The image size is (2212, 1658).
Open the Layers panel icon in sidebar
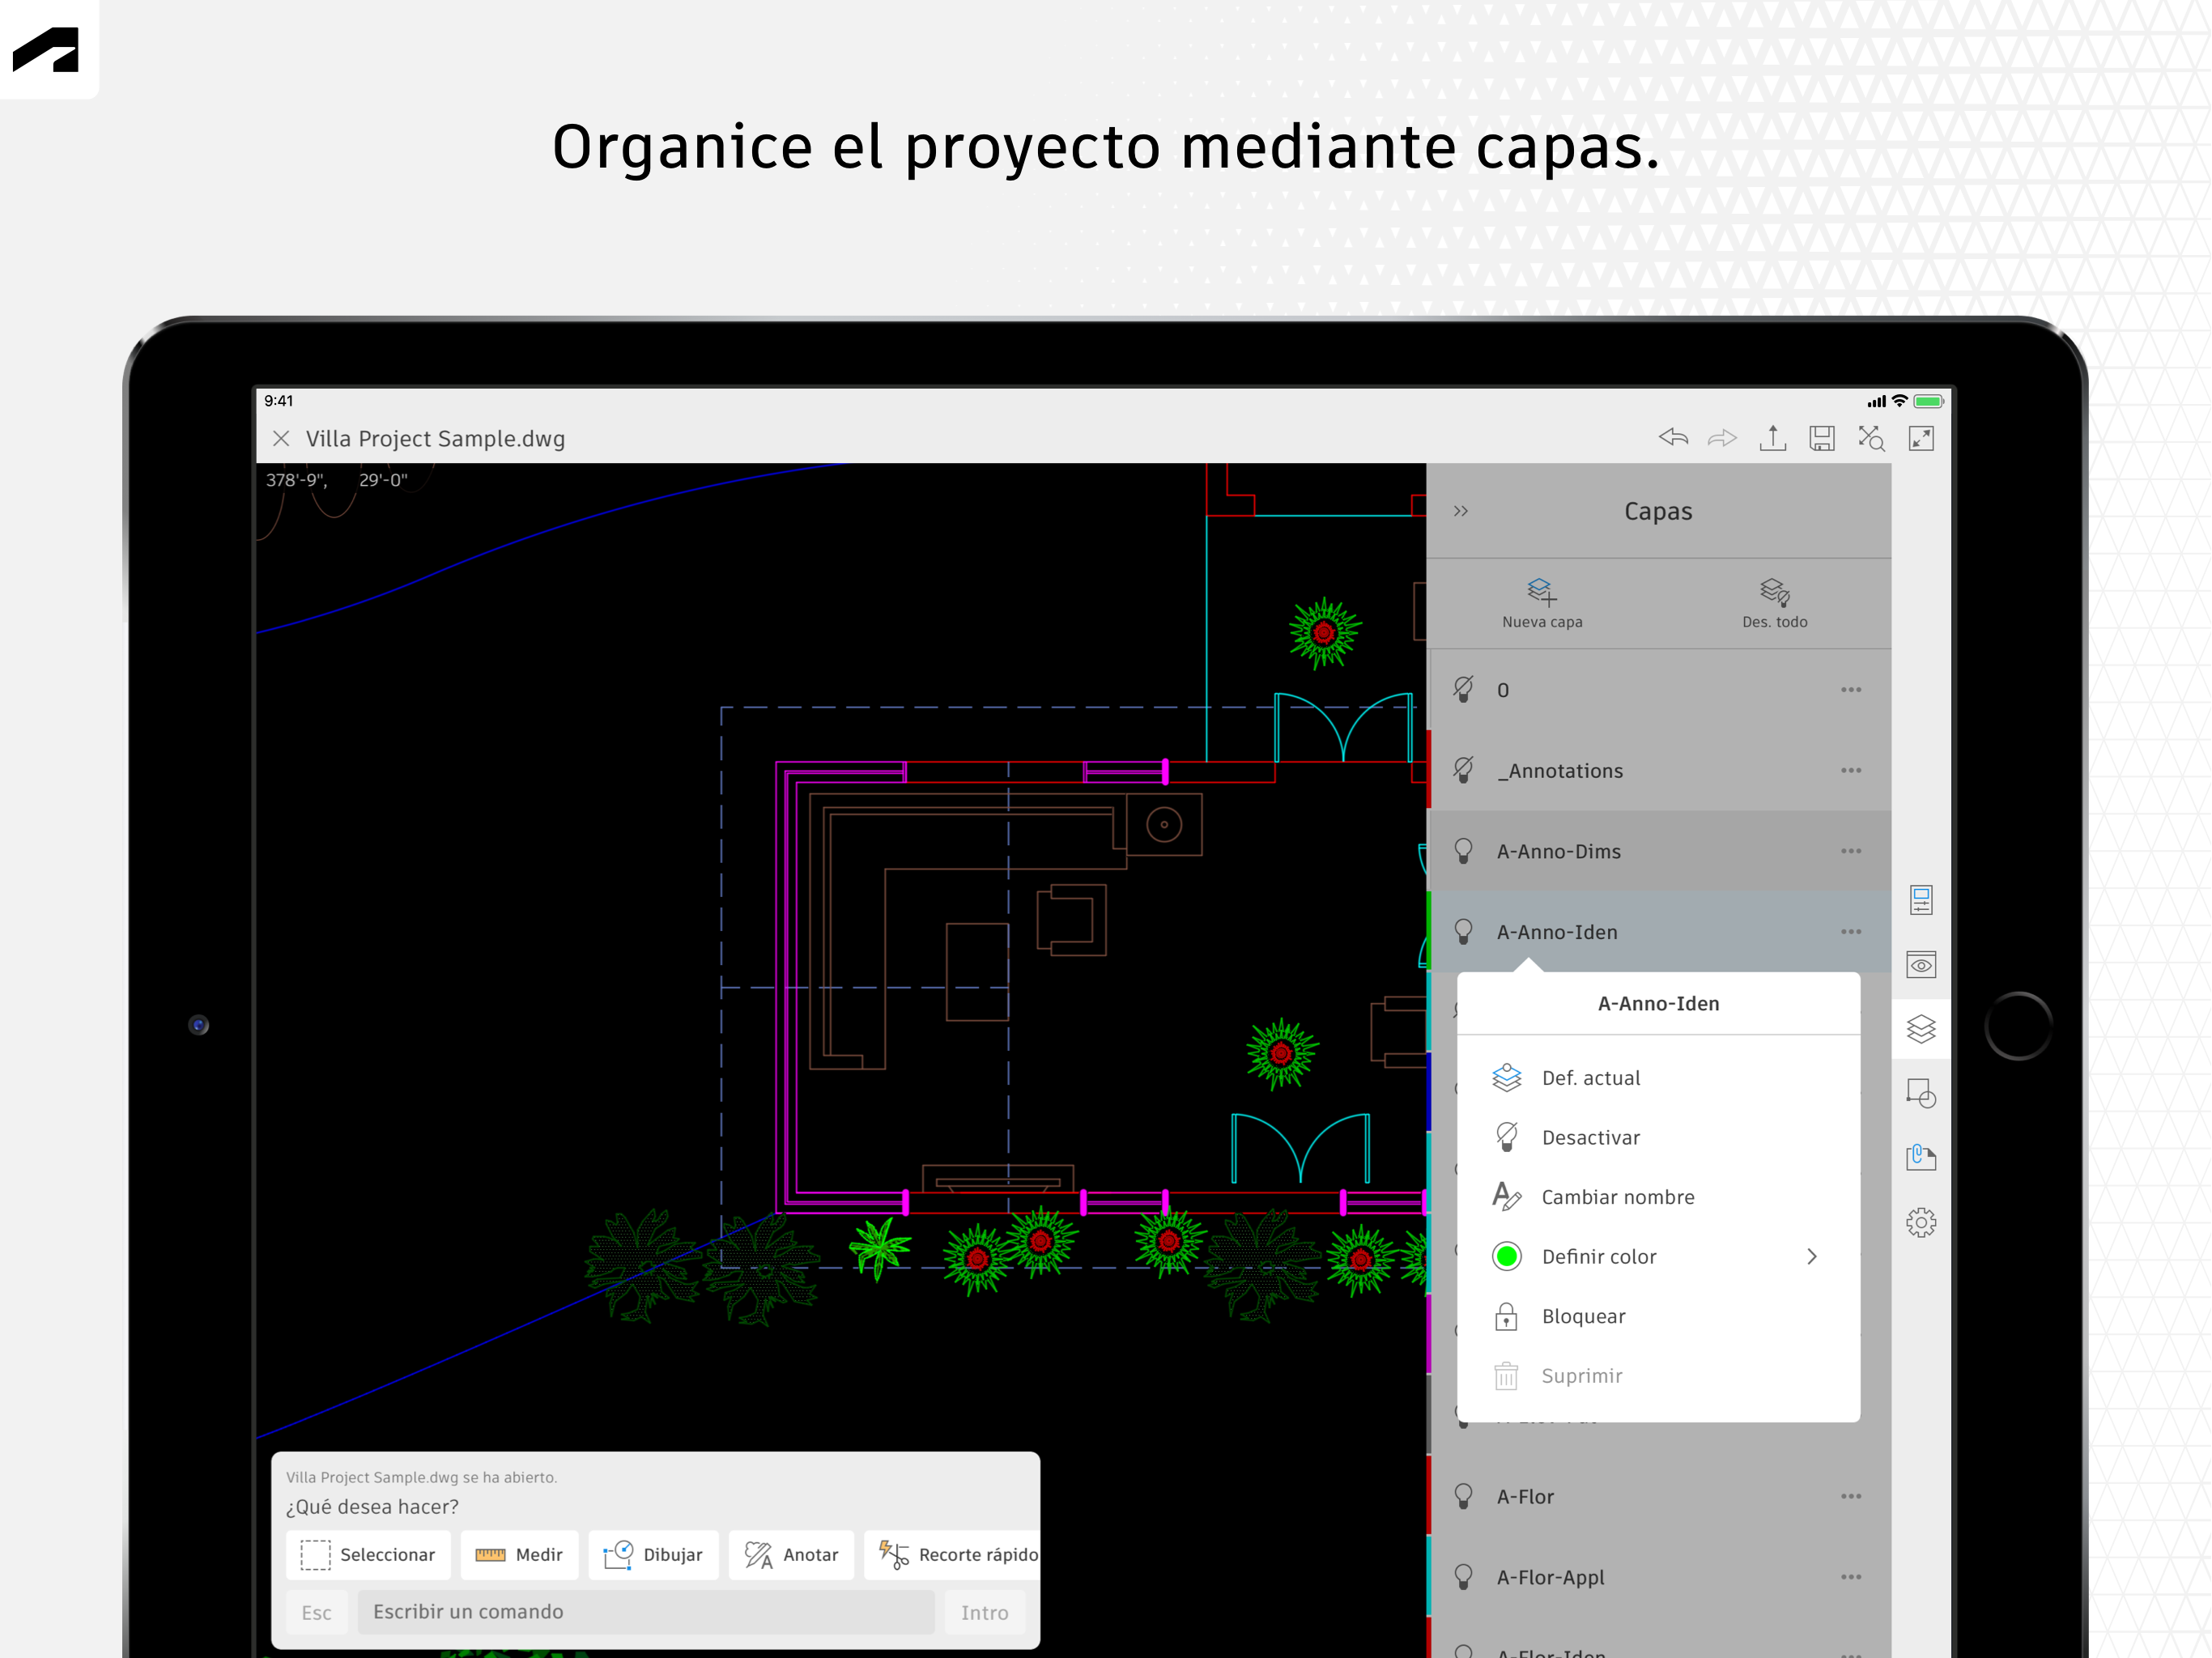pos(1920,1028)
